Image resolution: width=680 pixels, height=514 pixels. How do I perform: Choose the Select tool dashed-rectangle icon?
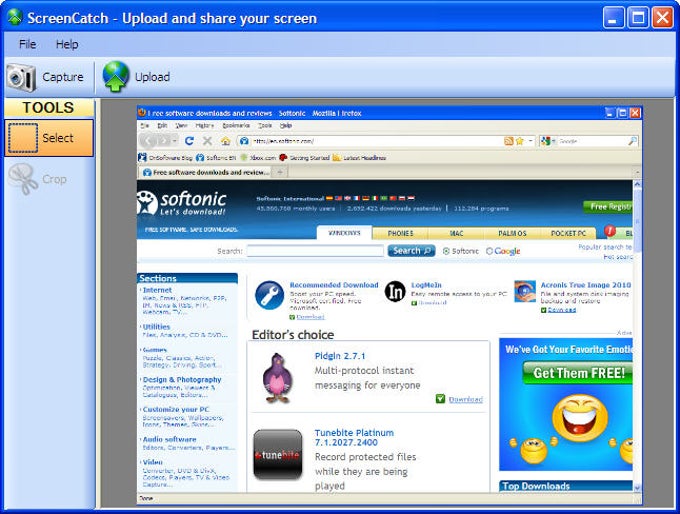pos(23,138)
